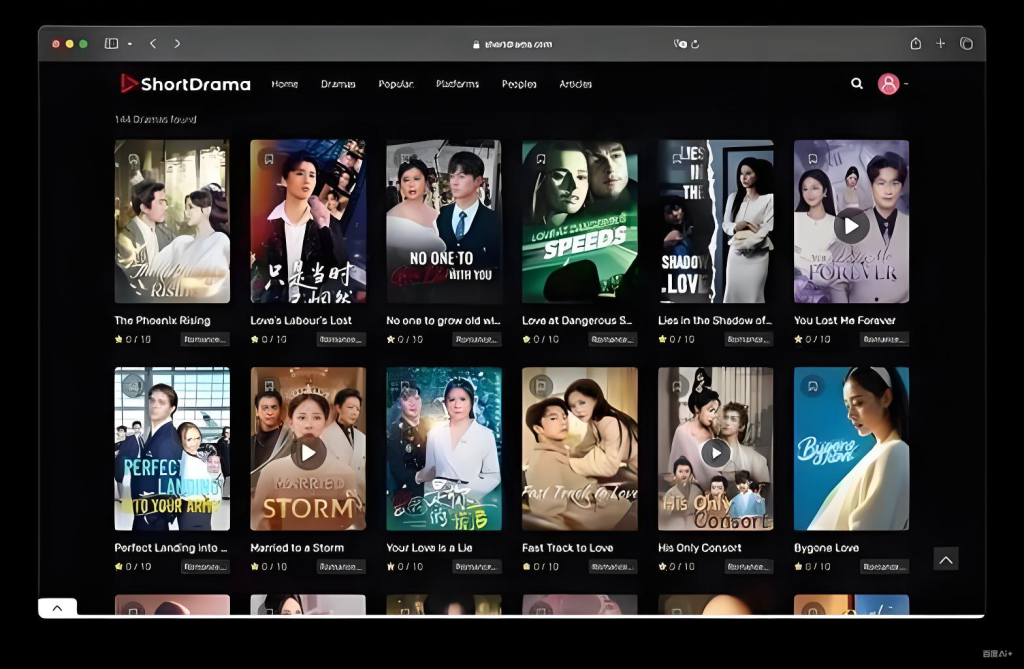1024x669 pixels.
Task: Go to the Platforms nav item
Action: (x=457, y=84)
